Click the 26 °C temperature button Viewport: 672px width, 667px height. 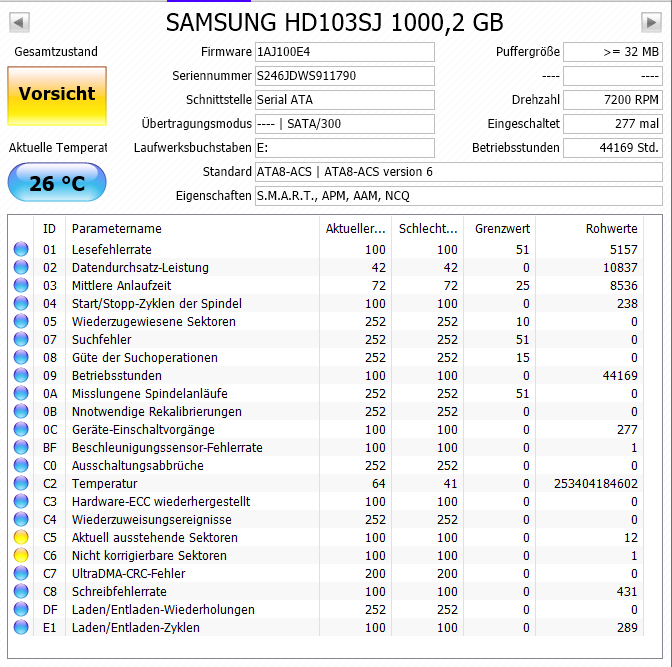tap(57, 182)
